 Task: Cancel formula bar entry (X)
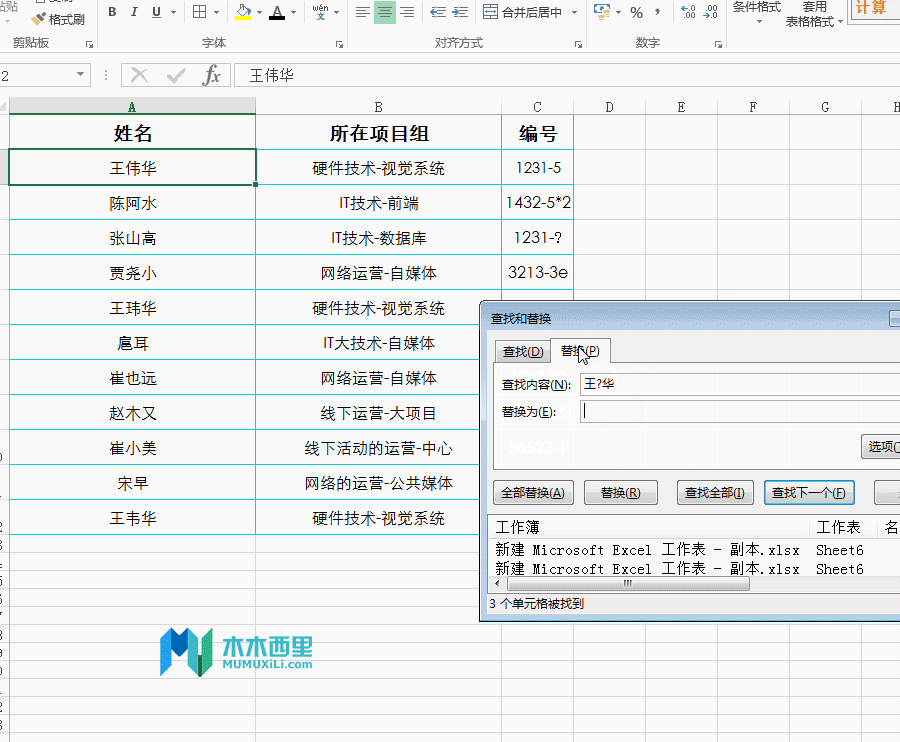(x=139, y=75)
